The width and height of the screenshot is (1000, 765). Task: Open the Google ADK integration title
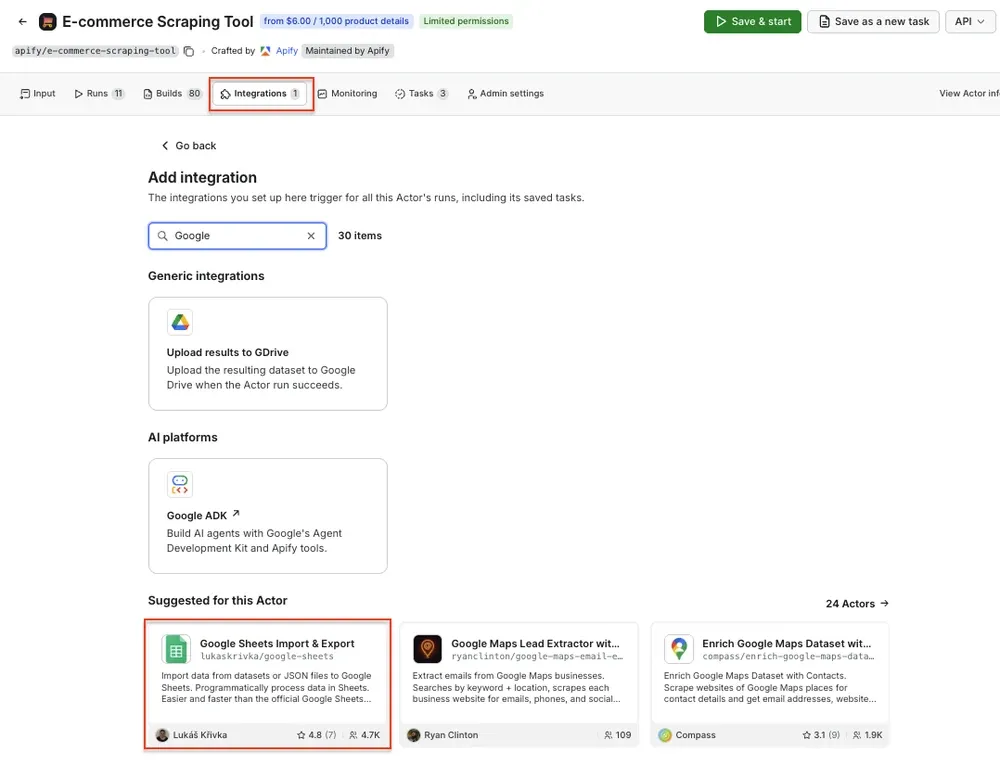(x=196, y=516)
